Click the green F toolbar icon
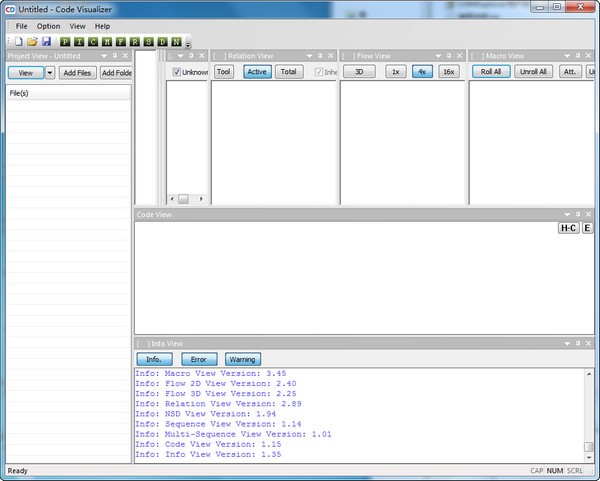The image size is (600, 481). tap(121, 41)
